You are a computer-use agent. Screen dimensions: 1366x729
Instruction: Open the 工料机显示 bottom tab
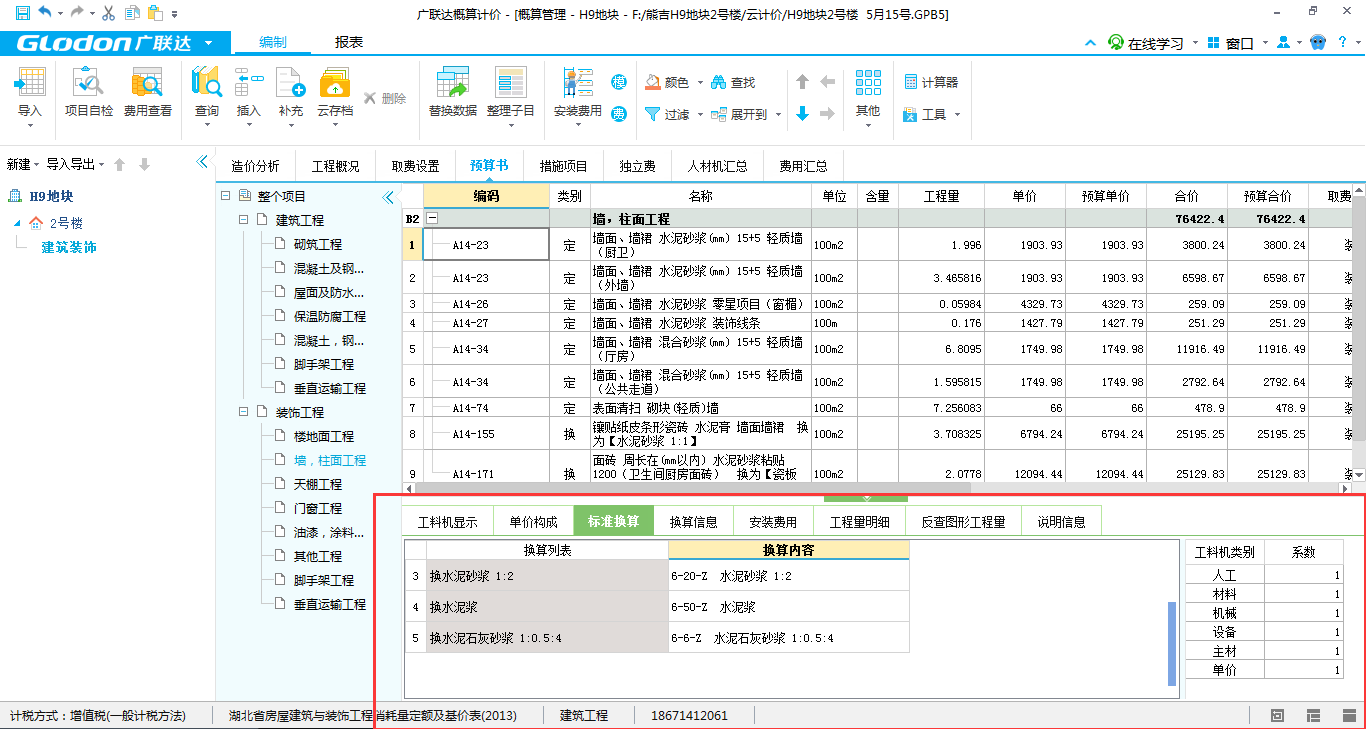447,522
